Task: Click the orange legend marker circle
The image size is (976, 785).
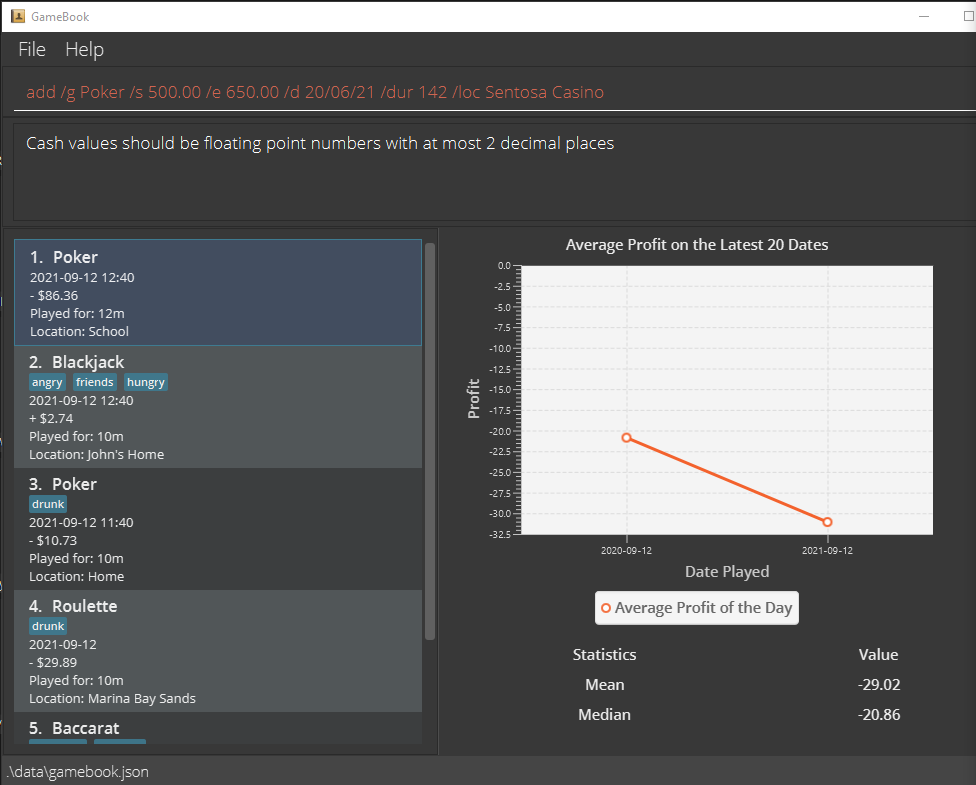Action: point(606,608)
